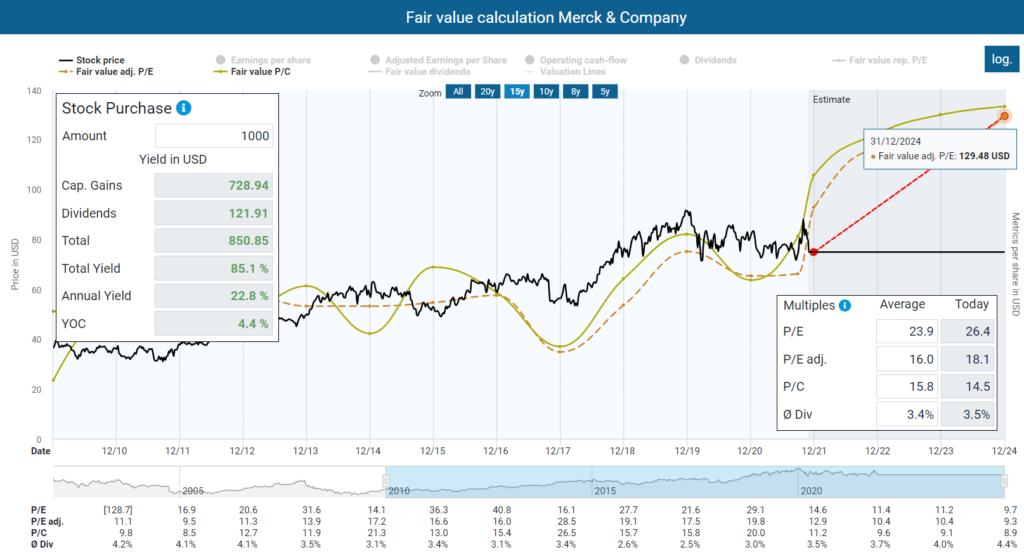Screen dimensions: 1024x552
Task: Select the 5y zoom range
Action: [x=605, y=91]
